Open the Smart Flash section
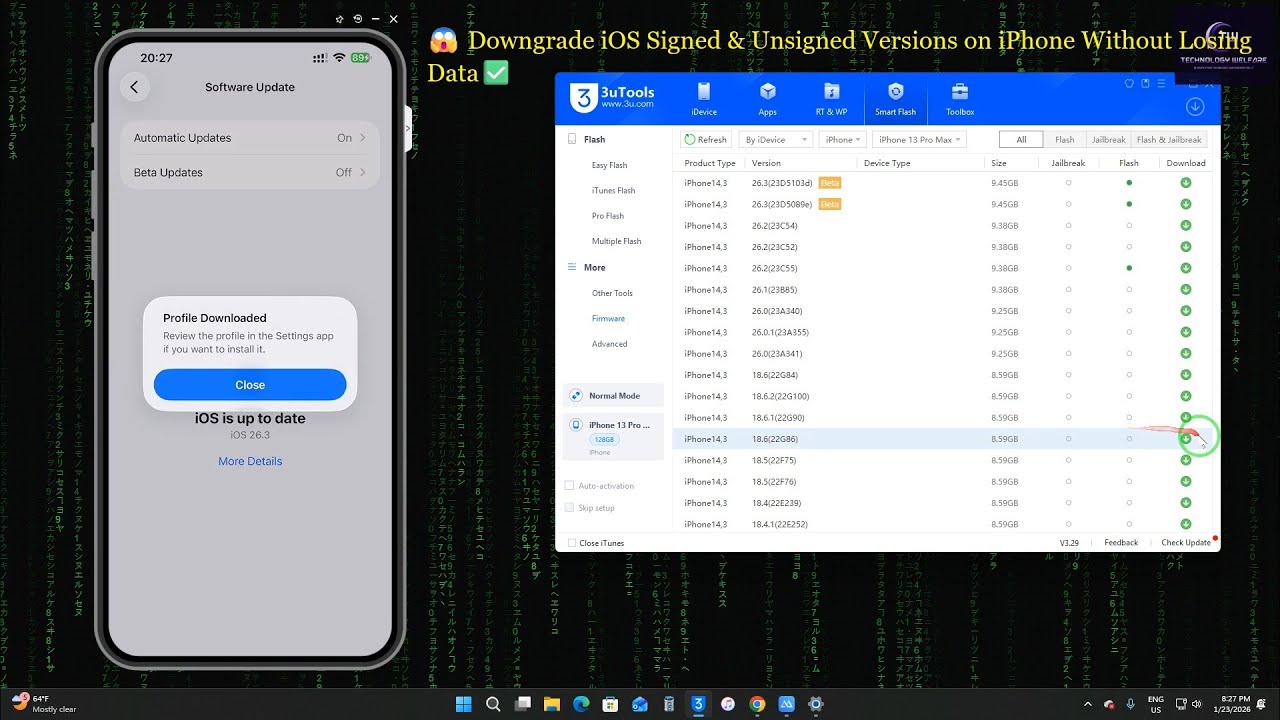This screenshot has height=720, width=1280. 895,98
